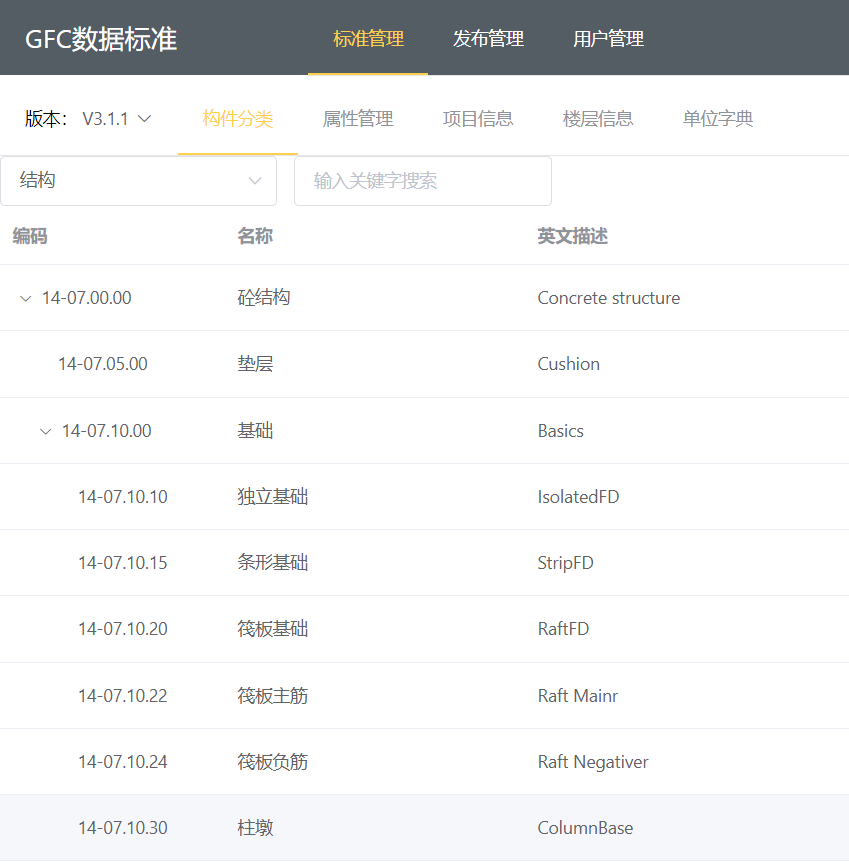Viewport: 849px width, 867px height.
Task: Switch to the 楼层信息 tab
Action: coord(598,118)
